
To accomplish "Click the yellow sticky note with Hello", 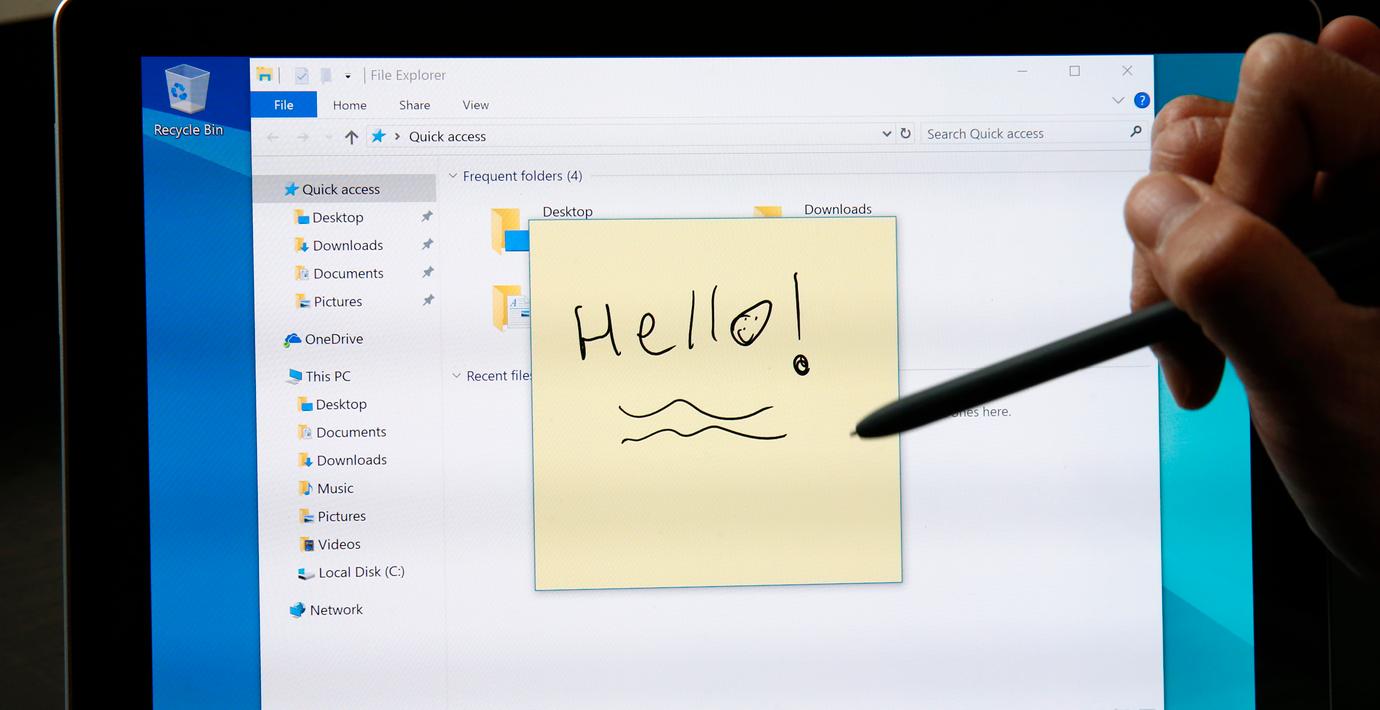I will tap(716, 480).
